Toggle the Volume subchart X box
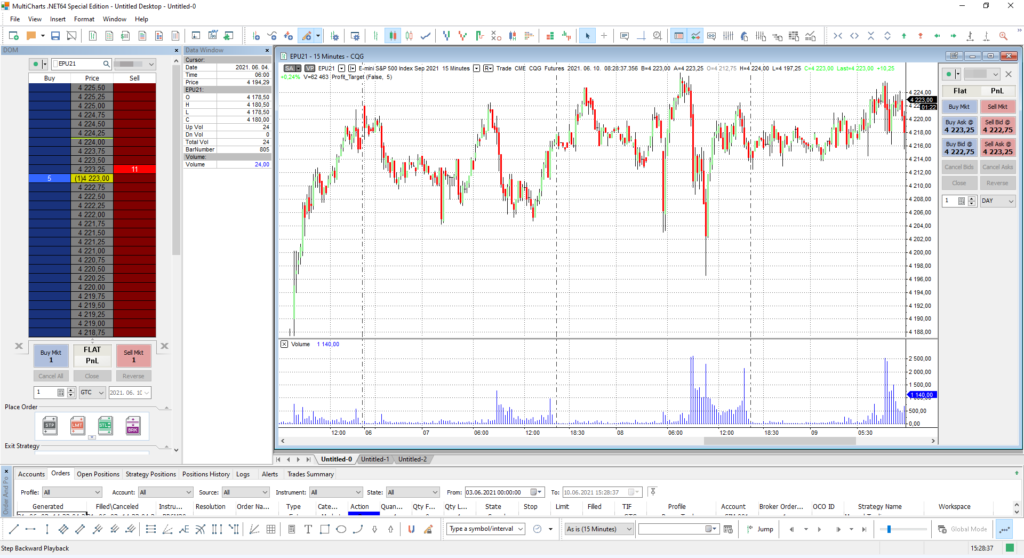The image size is (1024, 558). pyautogui.click(x=284, y=343)
